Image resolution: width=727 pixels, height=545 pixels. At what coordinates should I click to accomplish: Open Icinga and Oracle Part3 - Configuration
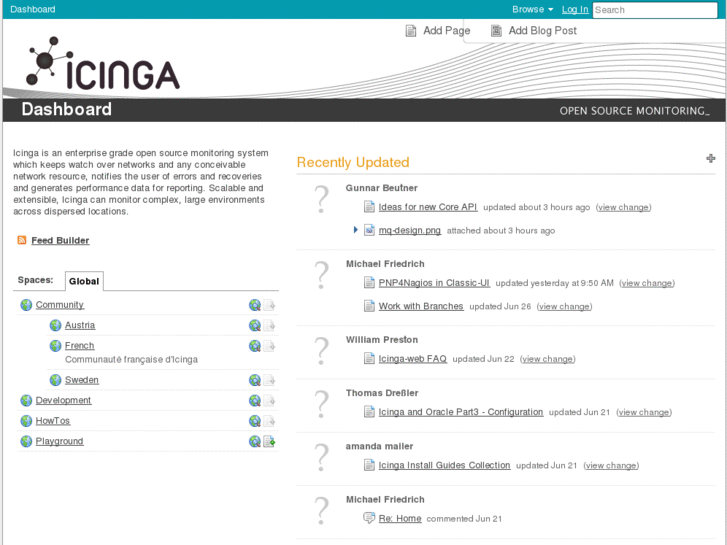[x=460, y=412]
